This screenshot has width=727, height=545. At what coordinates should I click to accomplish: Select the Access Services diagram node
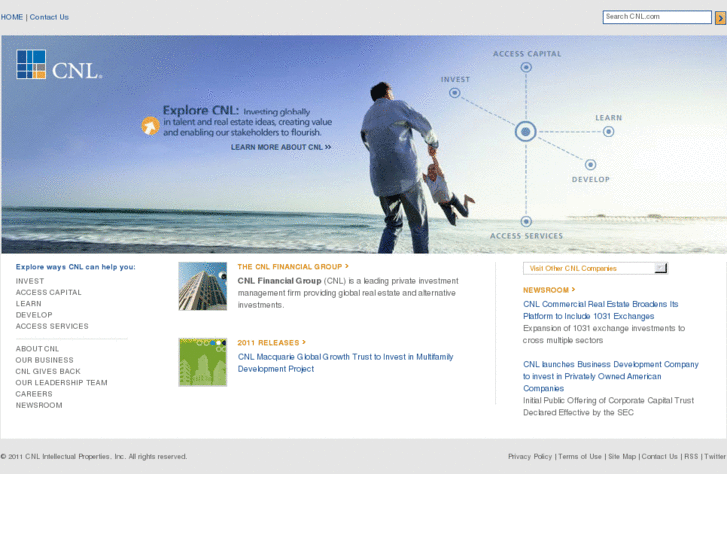point(526,221)
